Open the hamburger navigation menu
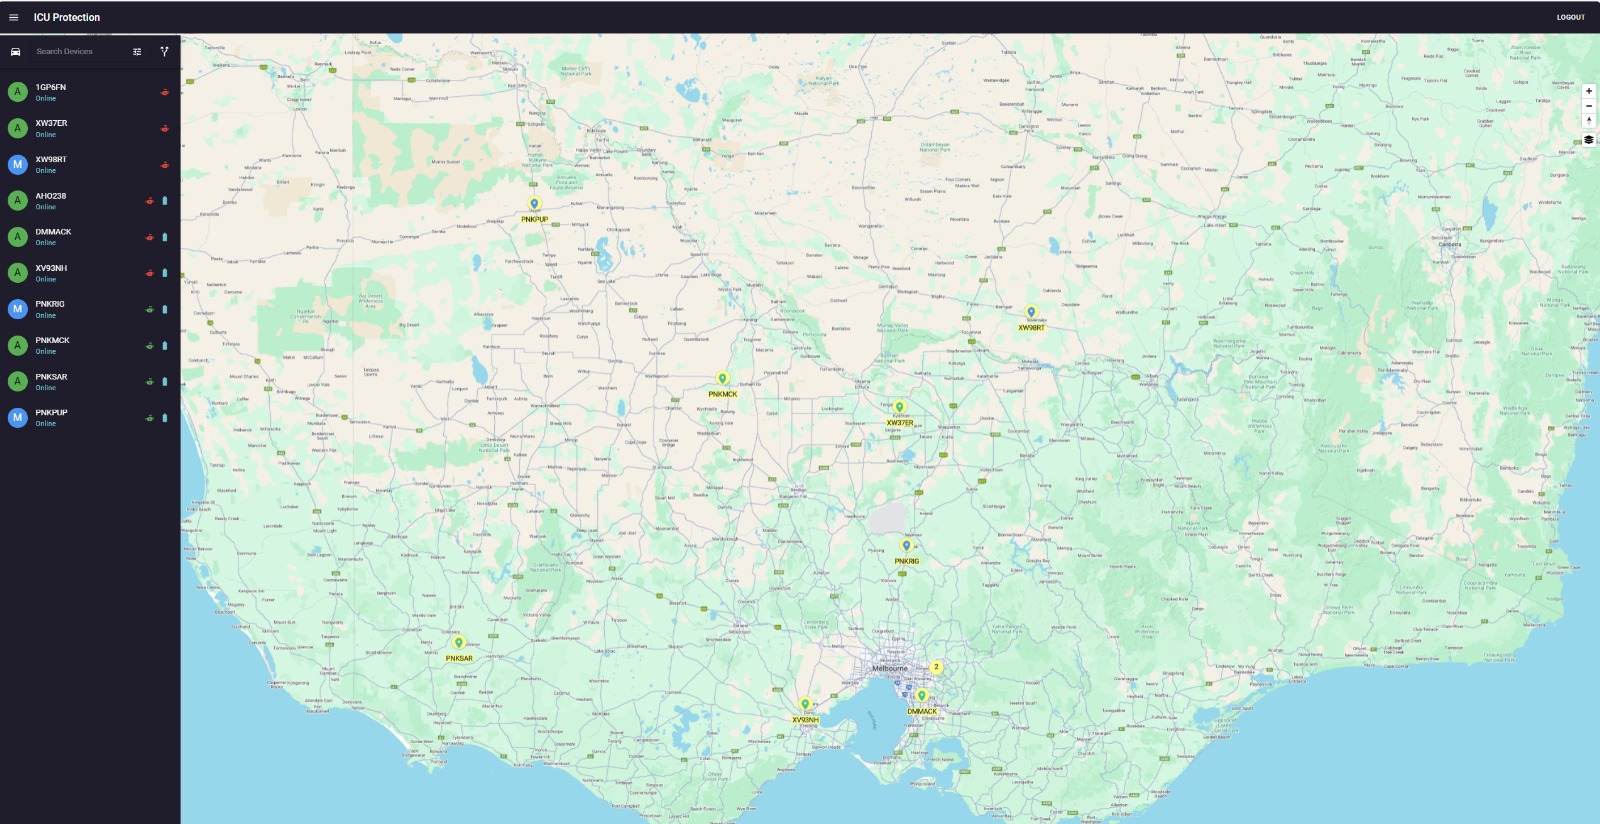The height and width of the screenshot is (824, 1600). coord(13,17)
